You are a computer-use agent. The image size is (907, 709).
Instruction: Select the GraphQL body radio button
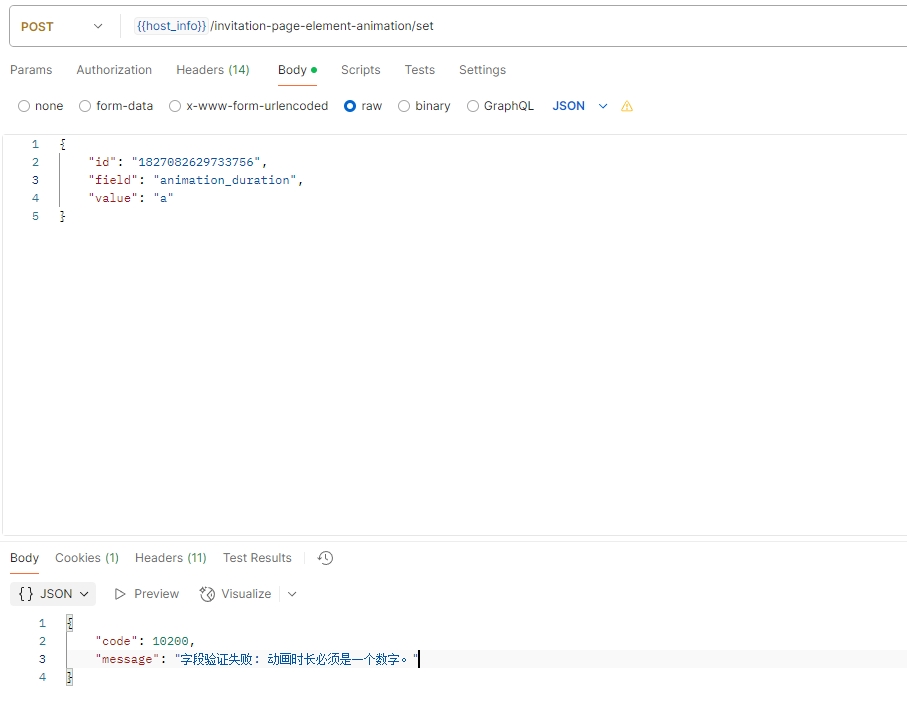tap(473, 106)
